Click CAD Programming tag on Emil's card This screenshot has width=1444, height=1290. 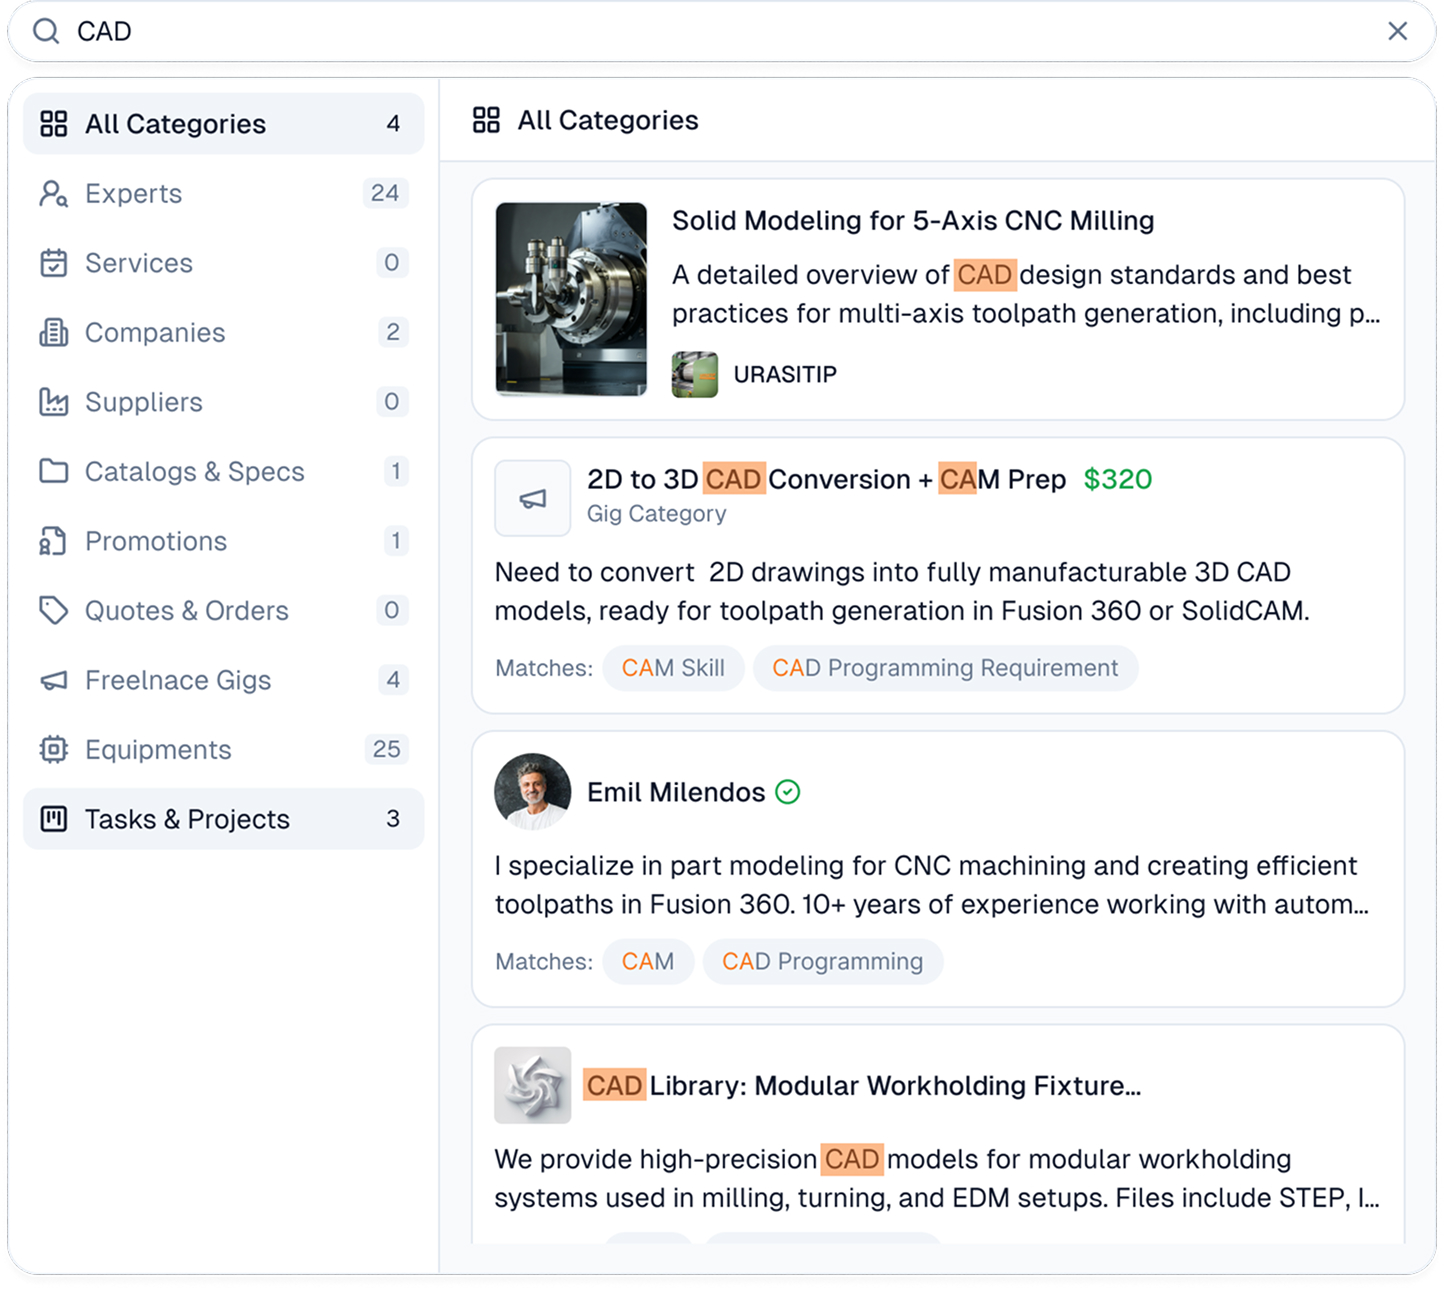pos(822,961)
